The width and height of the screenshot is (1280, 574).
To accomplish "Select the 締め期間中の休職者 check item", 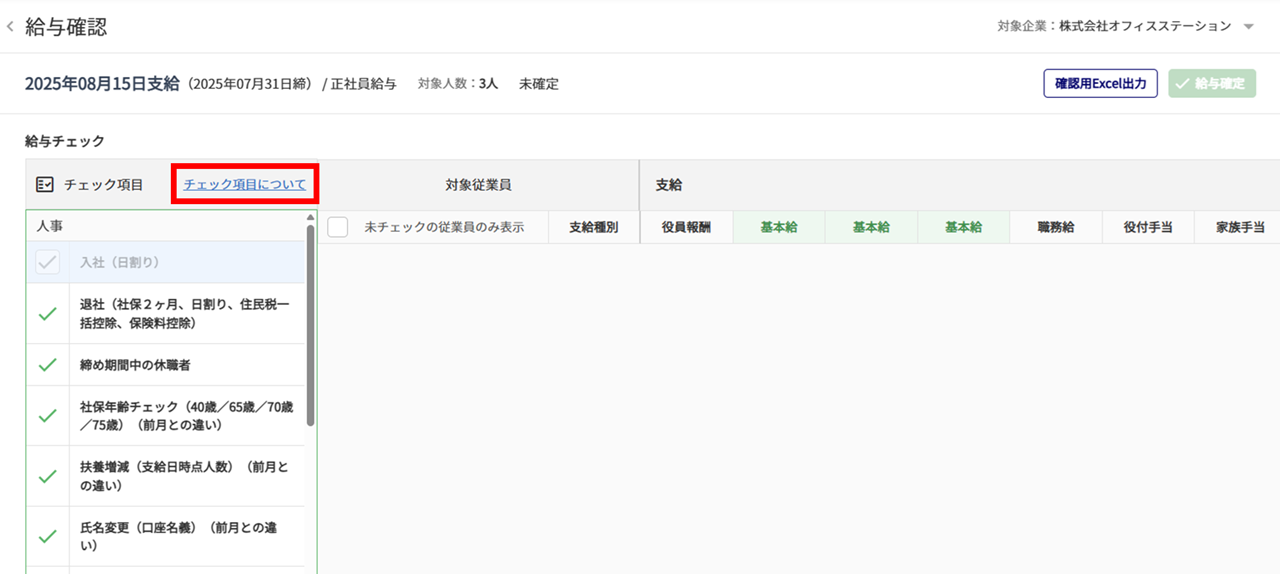I will [x=165, y=365].
